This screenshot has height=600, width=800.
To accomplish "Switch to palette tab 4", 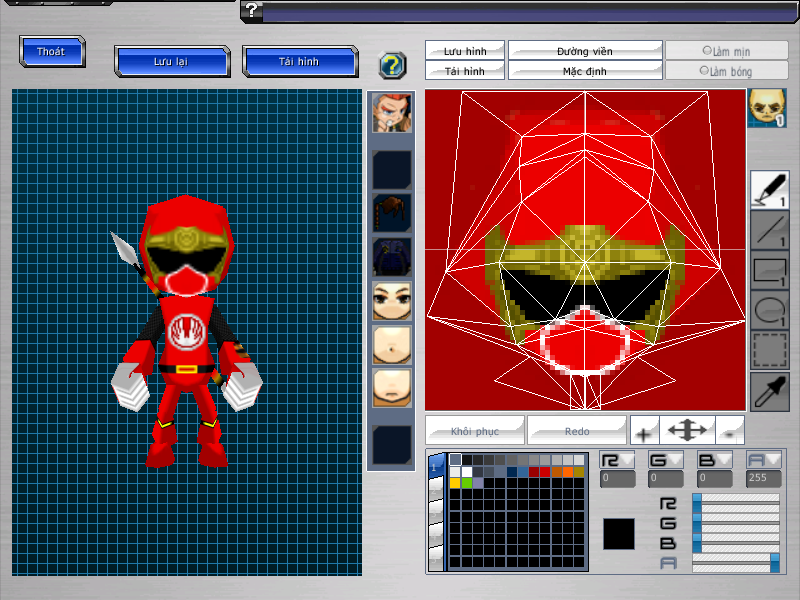I will 436,535.
